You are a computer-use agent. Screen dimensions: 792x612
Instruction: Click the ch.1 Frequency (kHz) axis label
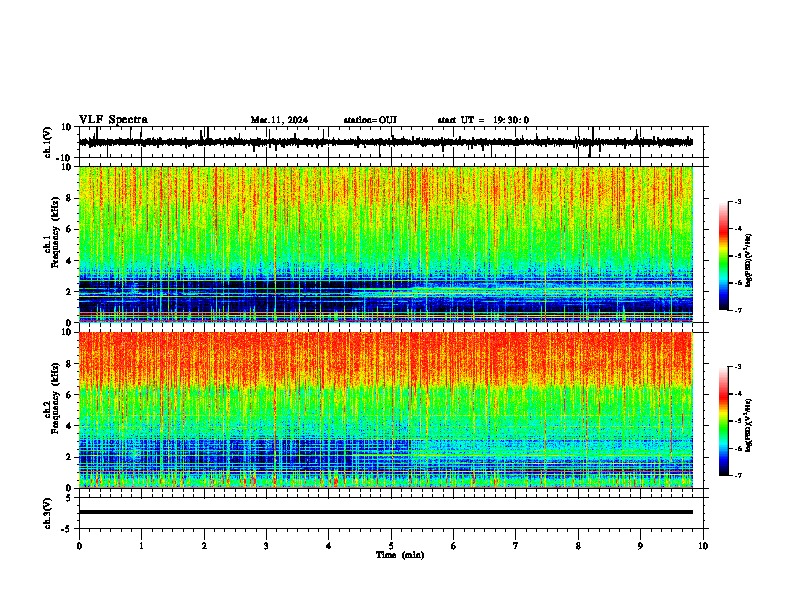click(56, 232)
